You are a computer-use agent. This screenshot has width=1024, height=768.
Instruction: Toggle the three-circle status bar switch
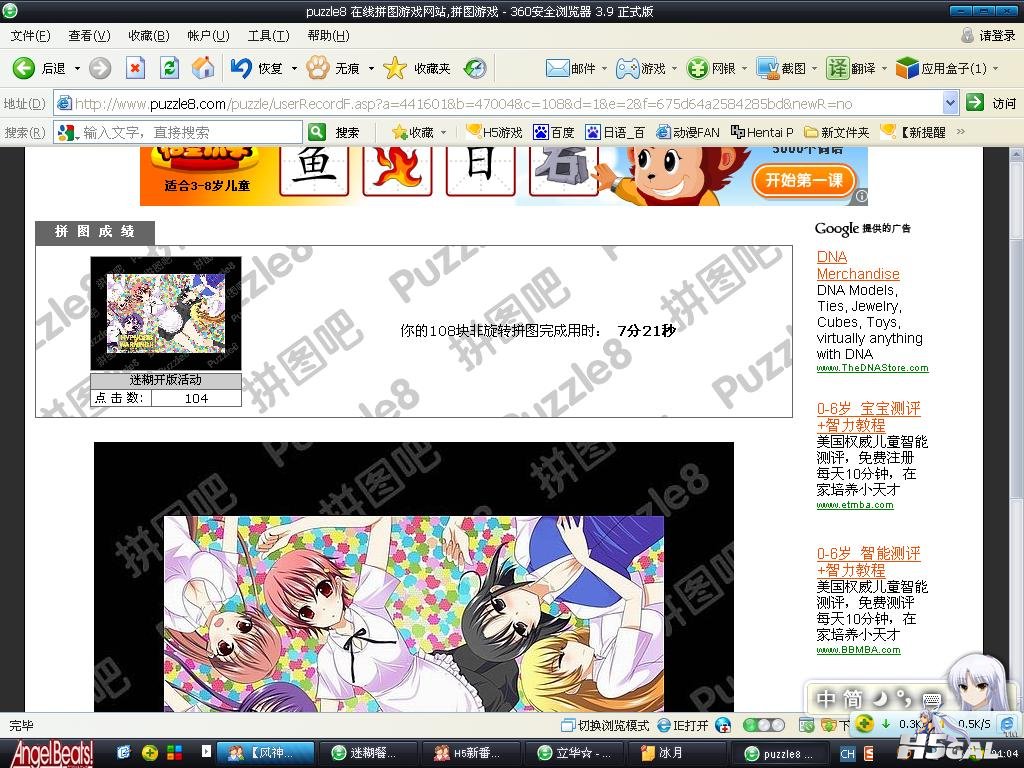click(764, 725)
